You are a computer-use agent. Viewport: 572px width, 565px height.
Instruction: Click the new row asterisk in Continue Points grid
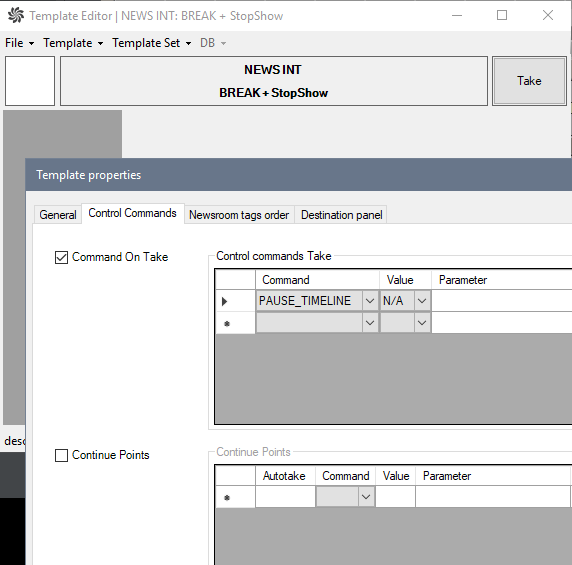coord(227,498)
